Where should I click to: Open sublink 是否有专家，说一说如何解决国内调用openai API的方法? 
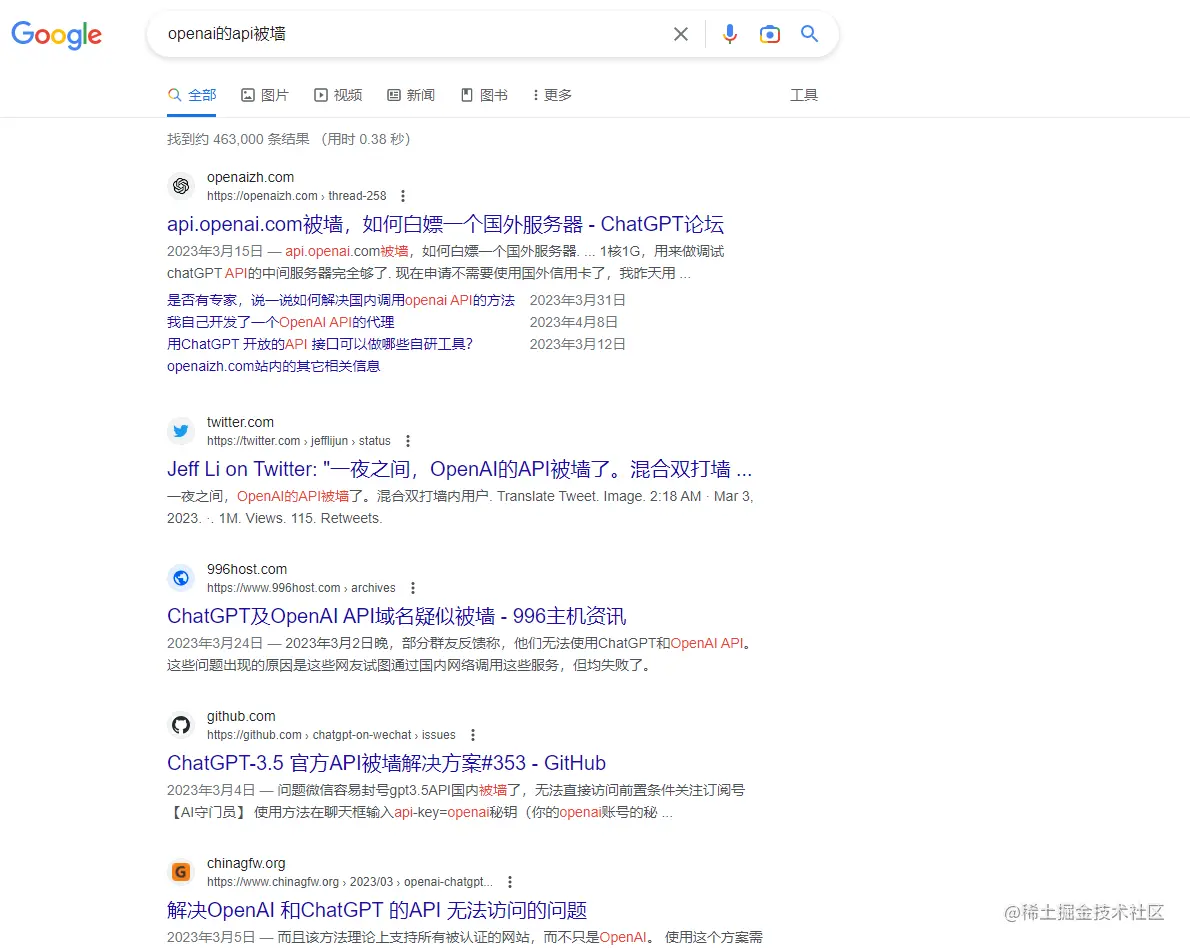click(341, 301)
